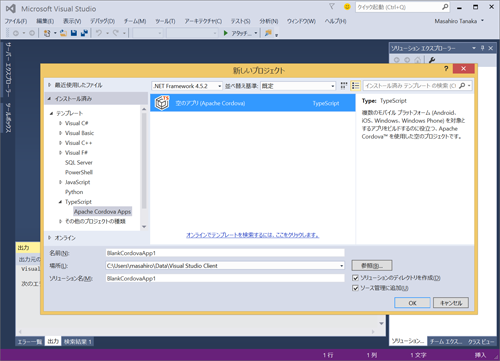
Task: Click the template tree vertical scrollbar
Action: click(x=144, y=160)
